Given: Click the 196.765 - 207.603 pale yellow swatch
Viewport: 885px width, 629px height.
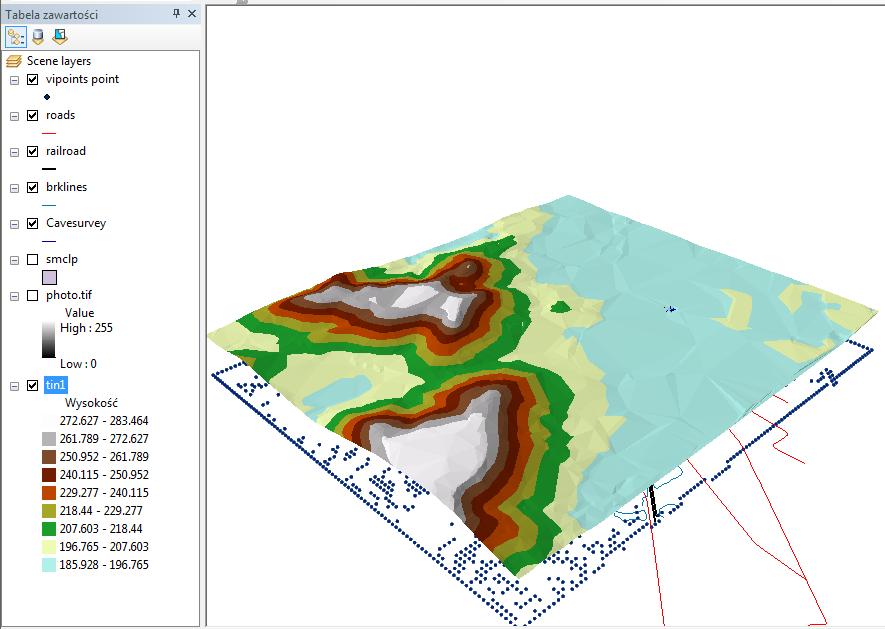Looking at the screenshot, I should 49,547.
